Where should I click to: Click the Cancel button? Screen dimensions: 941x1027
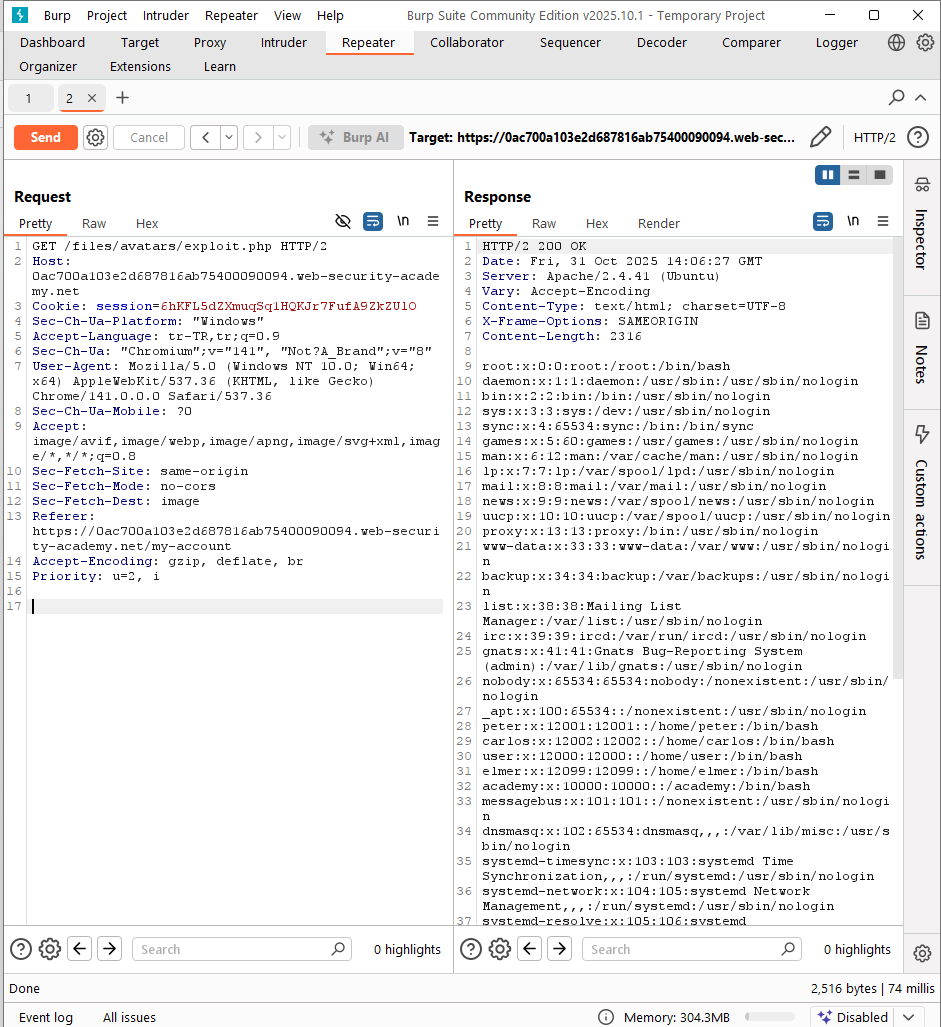[x=149, y=138]
